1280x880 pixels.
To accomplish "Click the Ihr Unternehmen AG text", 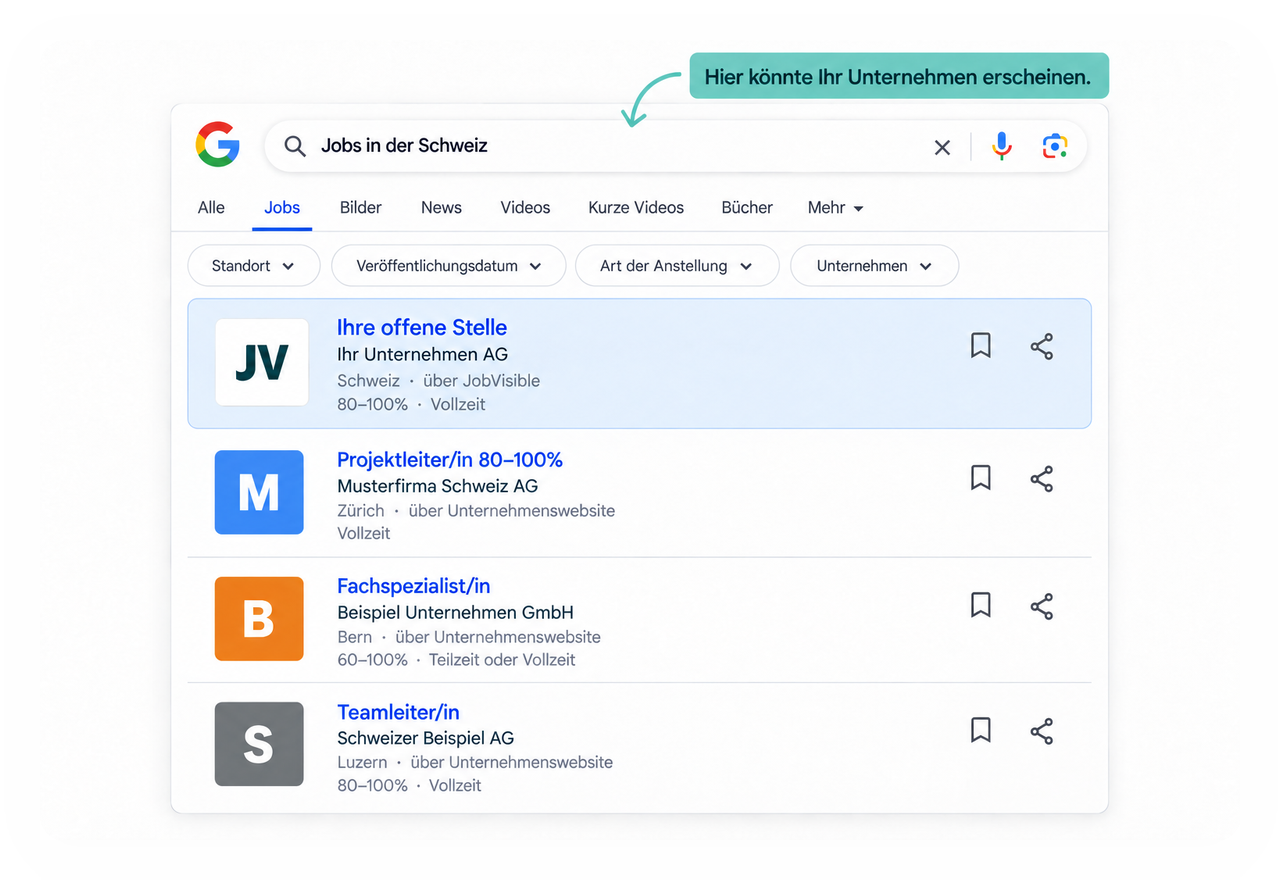I will click(422, 354).
